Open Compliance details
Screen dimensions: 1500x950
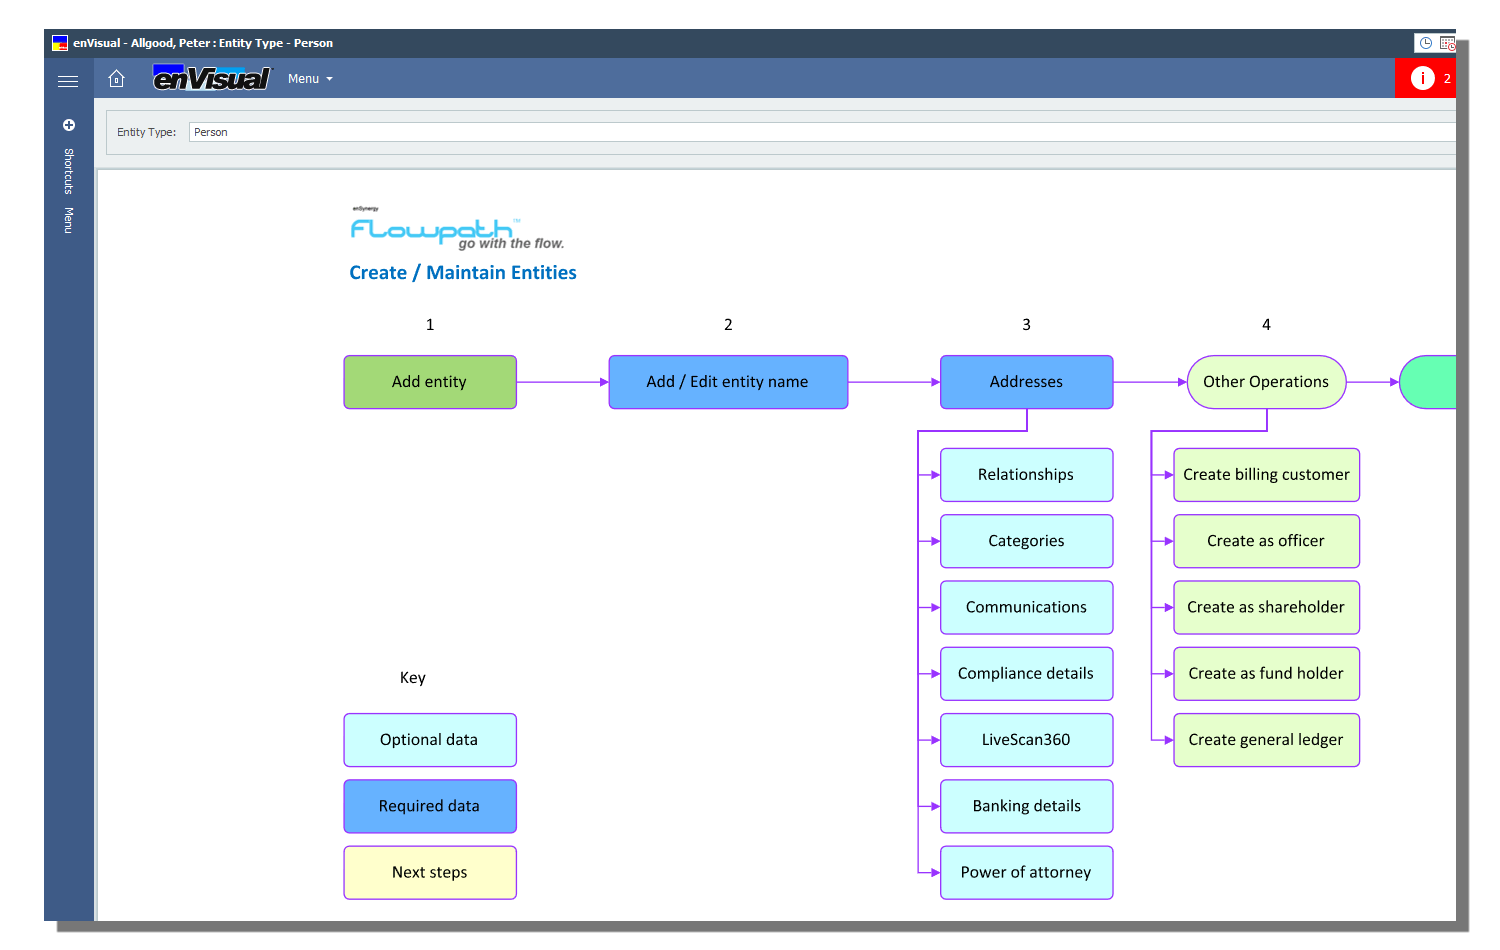click(x=1026, y=674)
